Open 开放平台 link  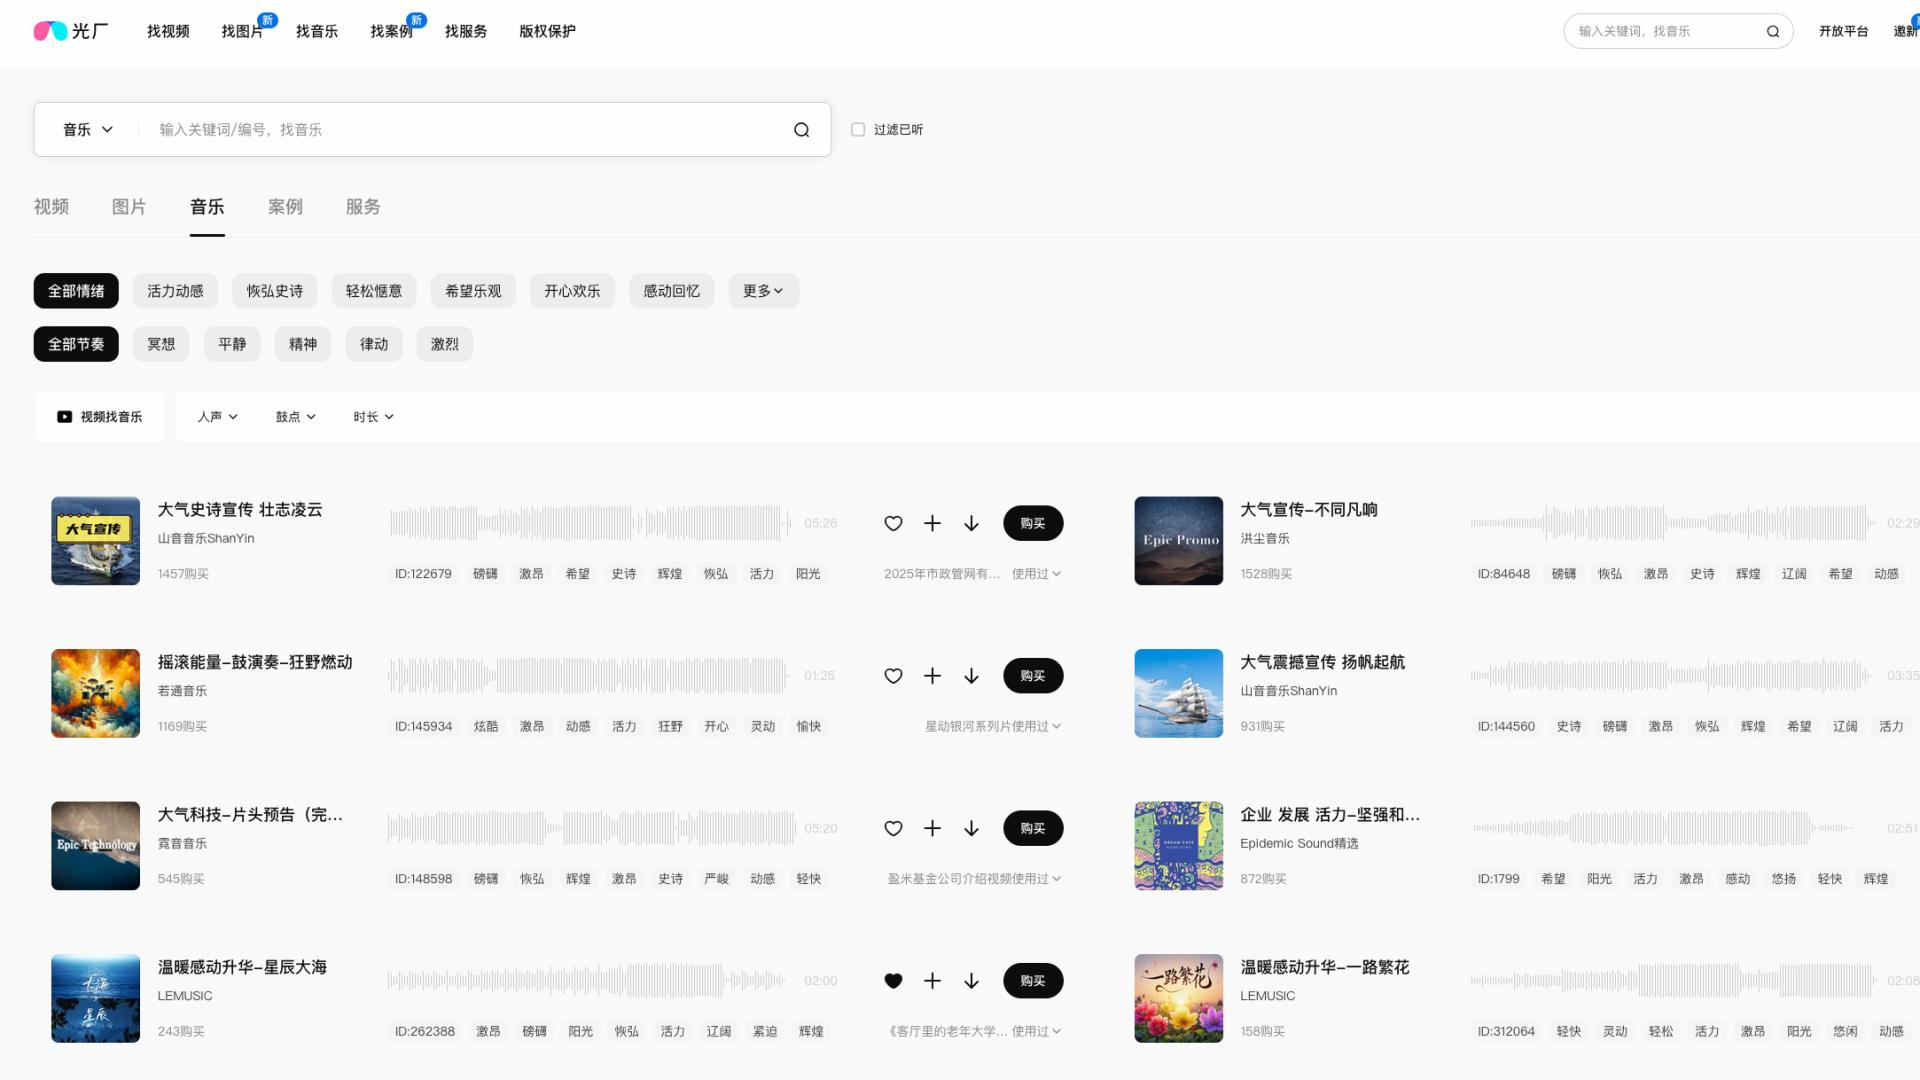pyautogui.click(x=1844, y=31)
